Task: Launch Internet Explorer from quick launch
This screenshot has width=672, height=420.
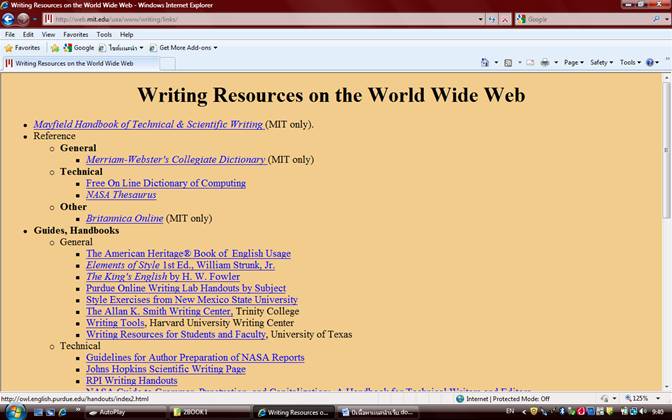Action: coord(63,412)
